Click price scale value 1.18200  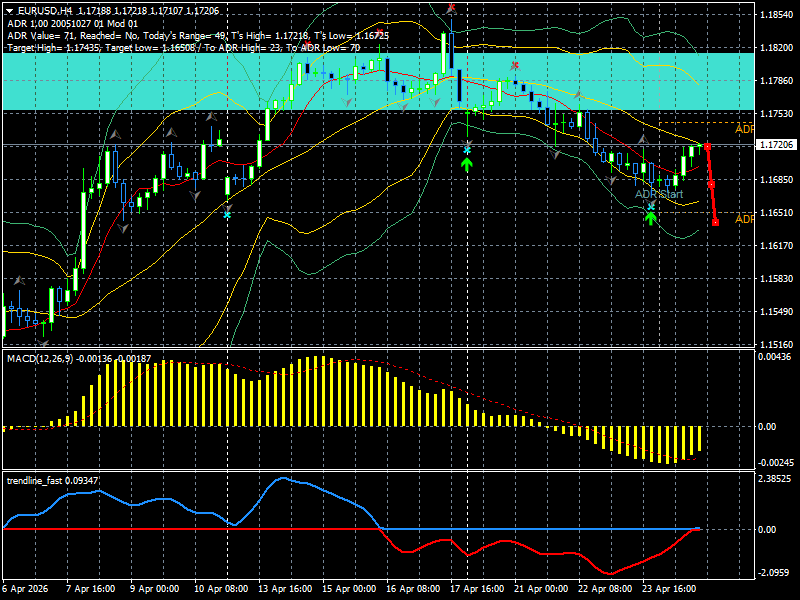click(777, 47)
